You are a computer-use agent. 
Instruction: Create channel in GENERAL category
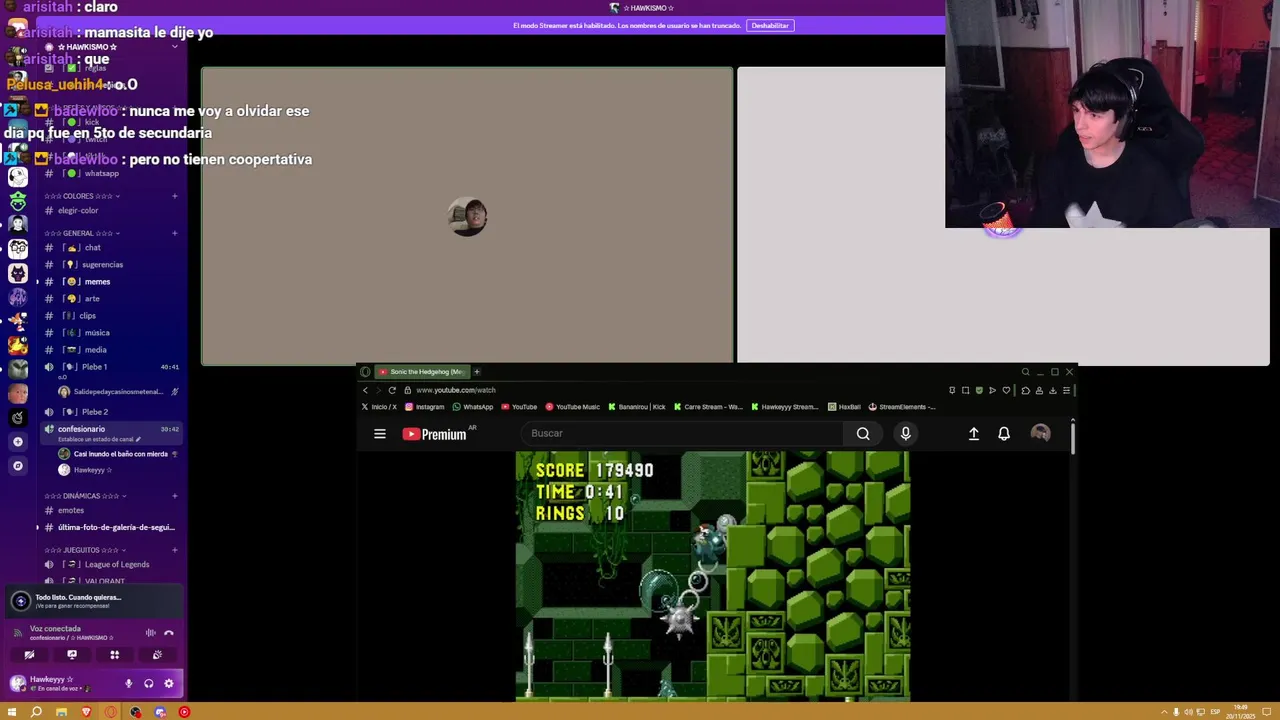point(174,233)
